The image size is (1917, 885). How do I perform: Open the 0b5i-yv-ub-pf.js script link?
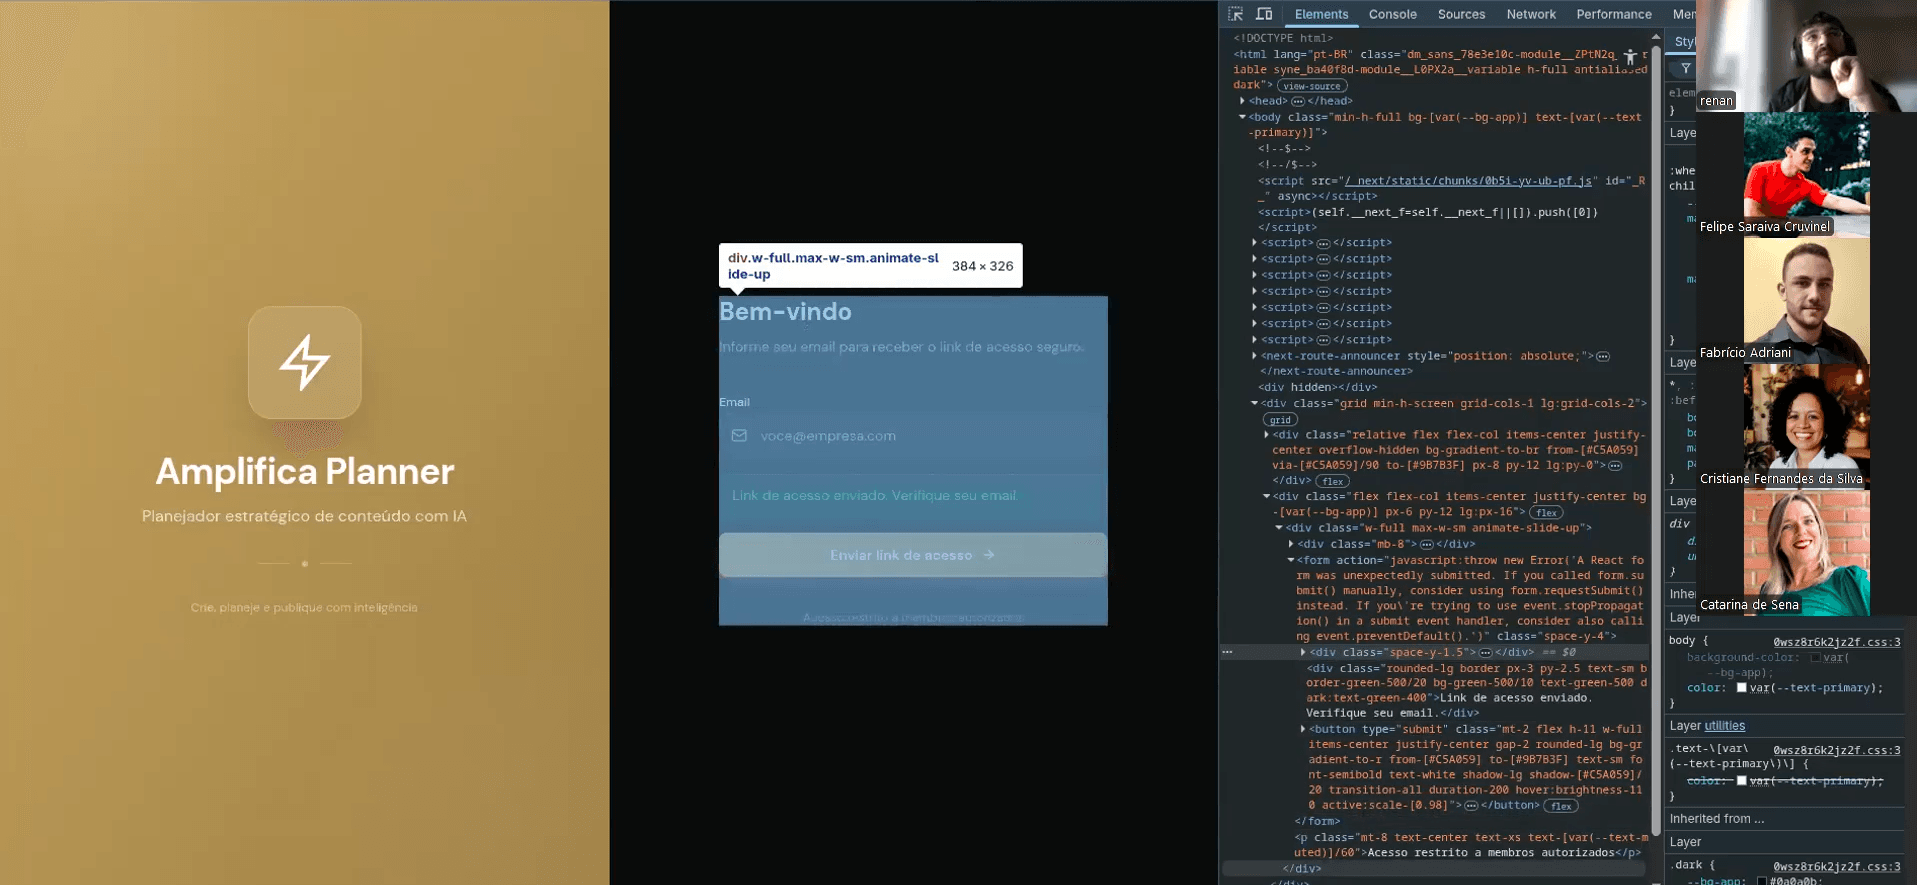click(1468, 181)
